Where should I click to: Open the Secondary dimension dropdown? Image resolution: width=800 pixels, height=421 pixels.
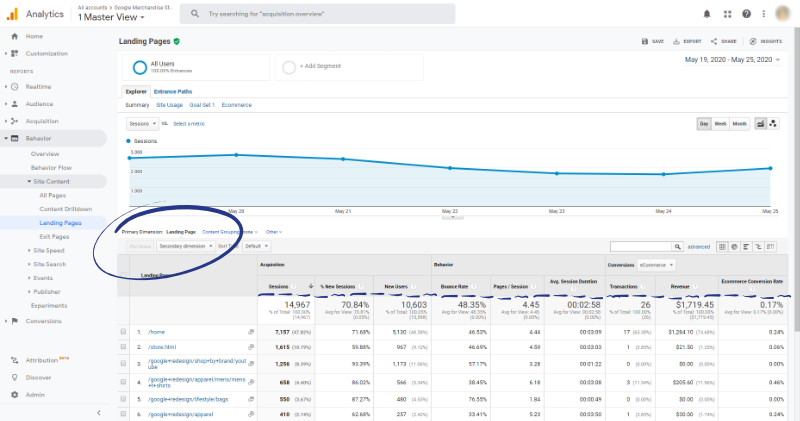coord(186,246)
